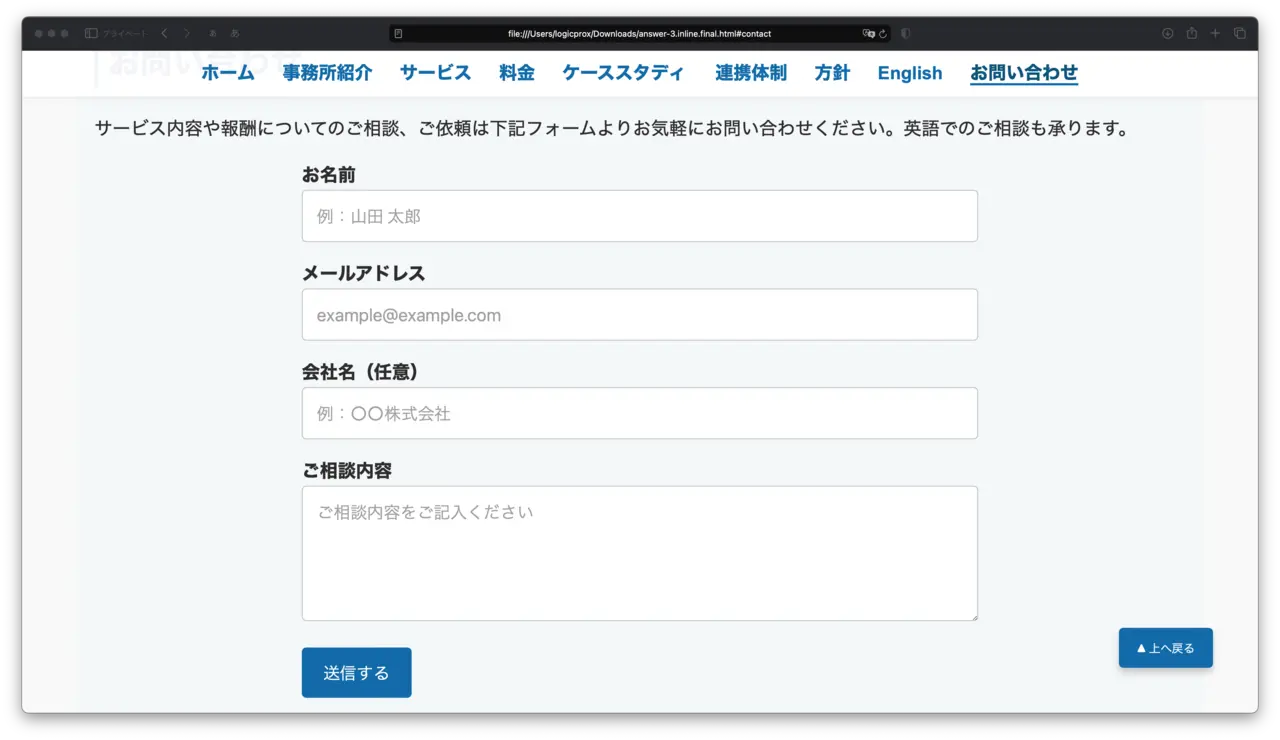The width and height of the screenshot is (1280, 740).
Task: Open a new tab with plus icon
Action: coord(1215,33)
